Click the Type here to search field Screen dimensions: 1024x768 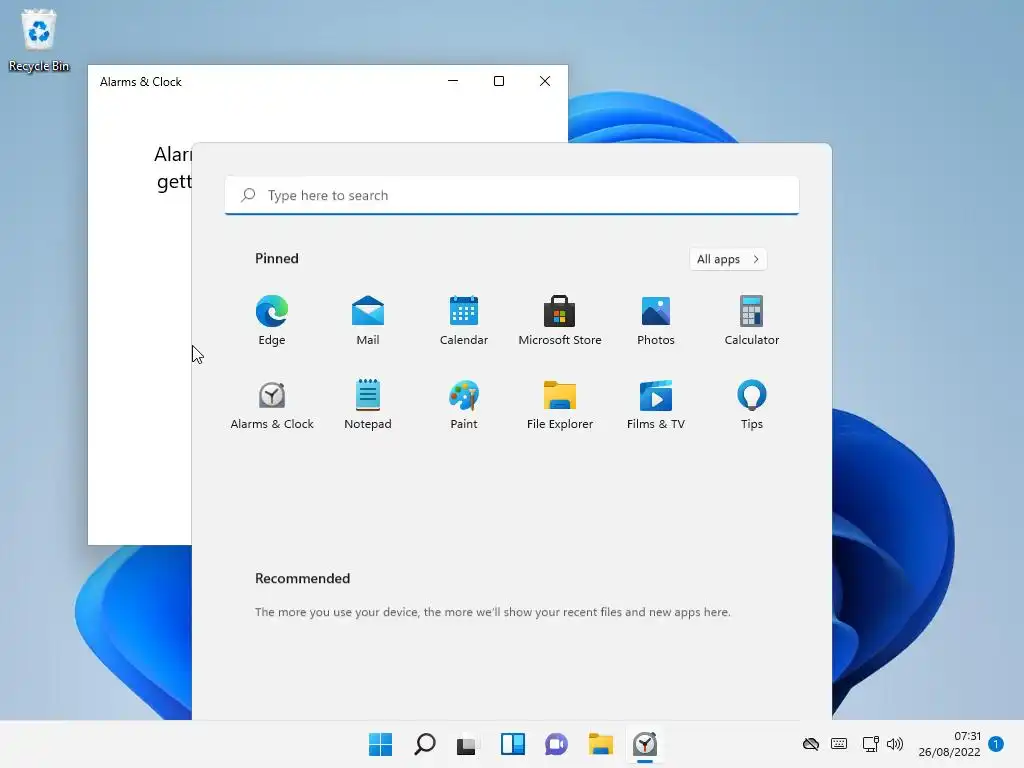[512, 195]
